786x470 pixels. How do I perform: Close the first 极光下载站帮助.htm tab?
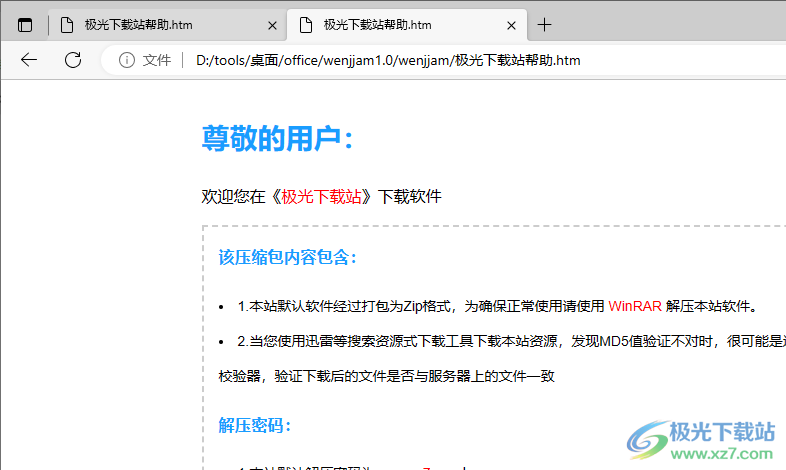(272, 26)
